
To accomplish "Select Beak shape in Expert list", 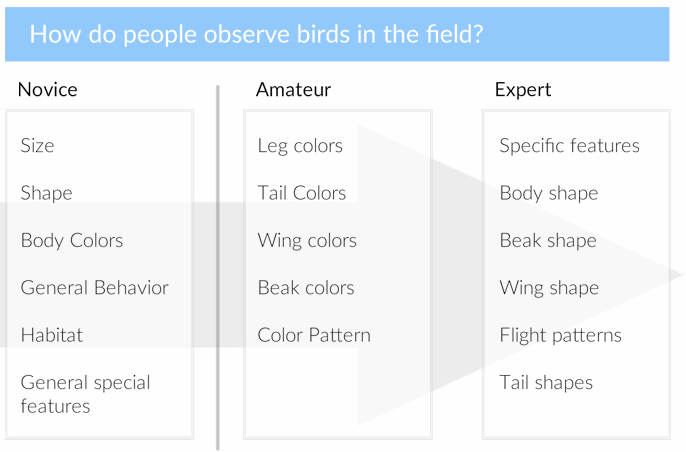I will click(x=548, y=241).
